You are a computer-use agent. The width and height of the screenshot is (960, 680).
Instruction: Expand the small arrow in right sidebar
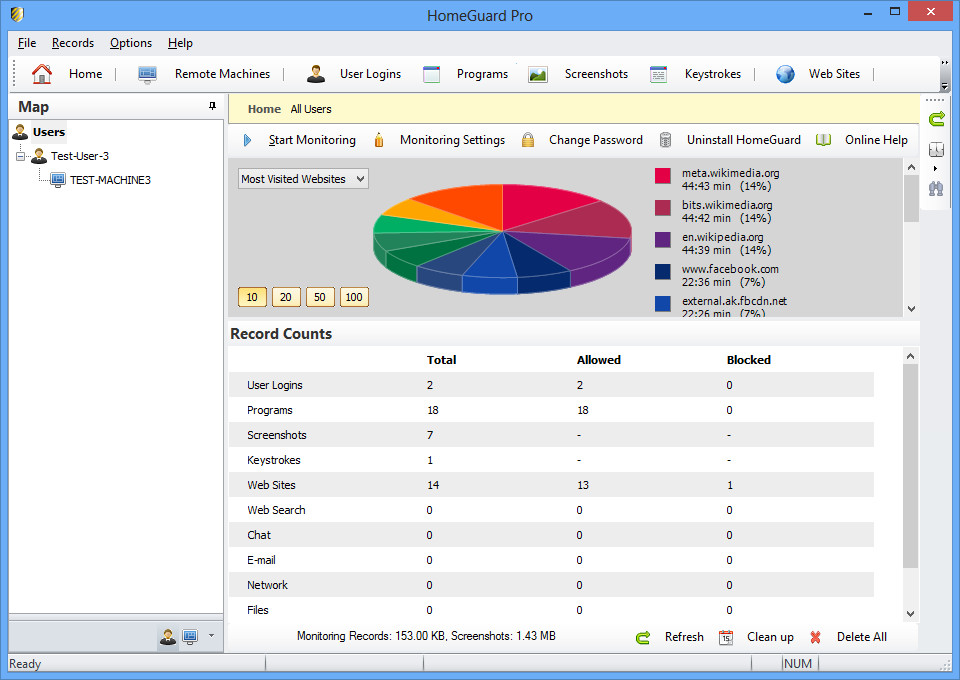tap(936, 168)
